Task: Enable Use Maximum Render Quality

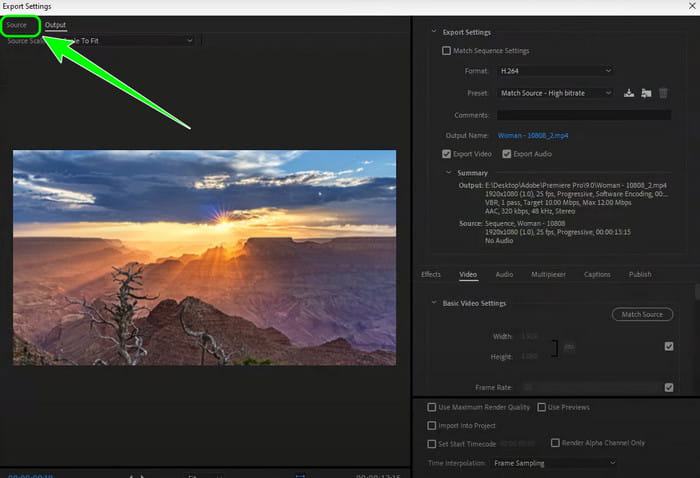Action: coord(431,408)
